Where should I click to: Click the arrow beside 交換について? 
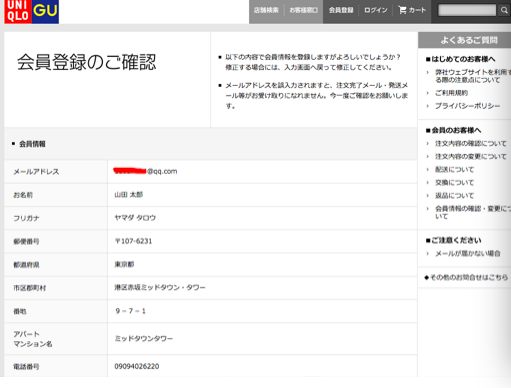tap(428, 183)
